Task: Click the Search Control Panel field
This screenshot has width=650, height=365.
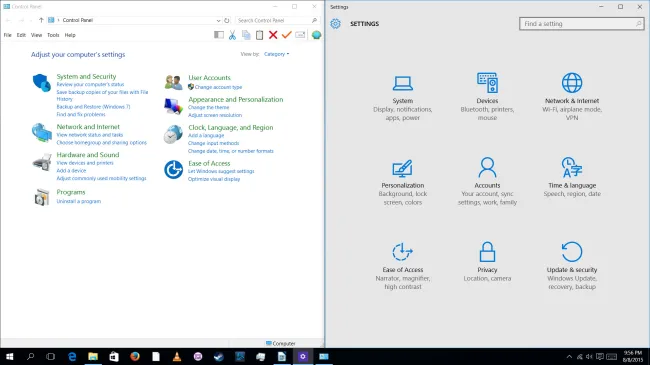Action: click(x=277, y=20)
